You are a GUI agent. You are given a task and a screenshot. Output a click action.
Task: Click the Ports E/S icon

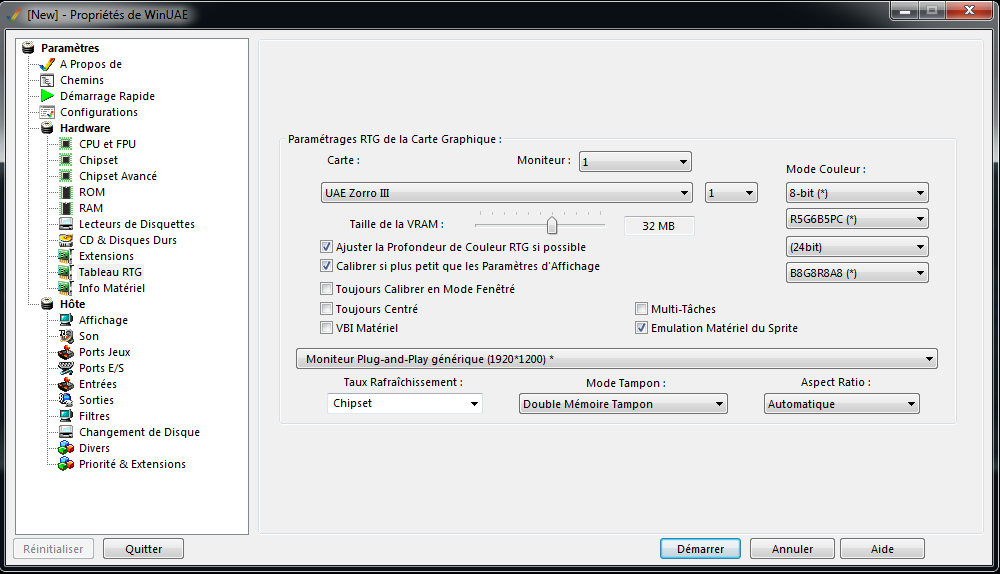tap(66, 368)
